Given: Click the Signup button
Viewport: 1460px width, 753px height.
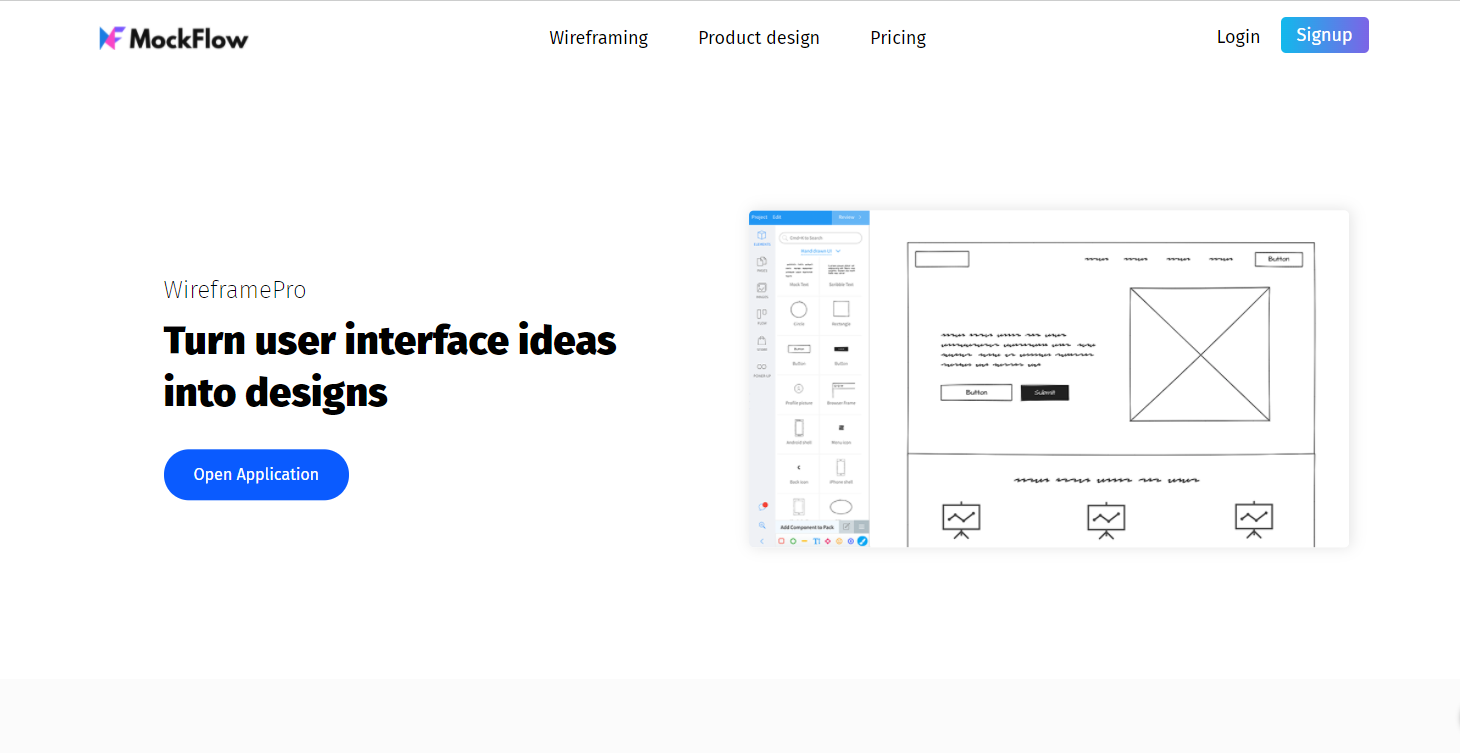Looking at the screenshot, I should point(1324,35).
